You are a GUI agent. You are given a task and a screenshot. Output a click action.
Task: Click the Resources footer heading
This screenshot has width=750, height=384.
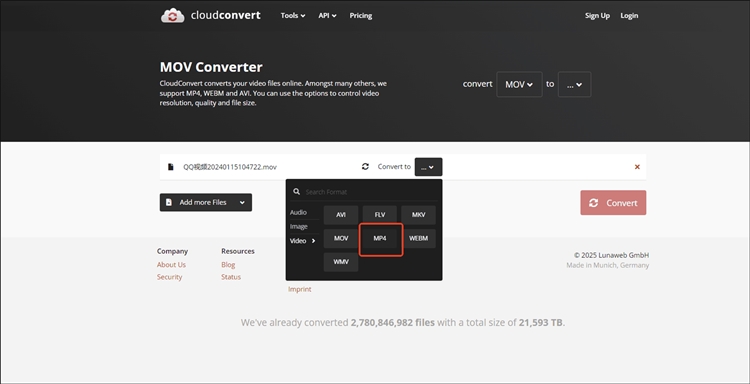(238, 251)
